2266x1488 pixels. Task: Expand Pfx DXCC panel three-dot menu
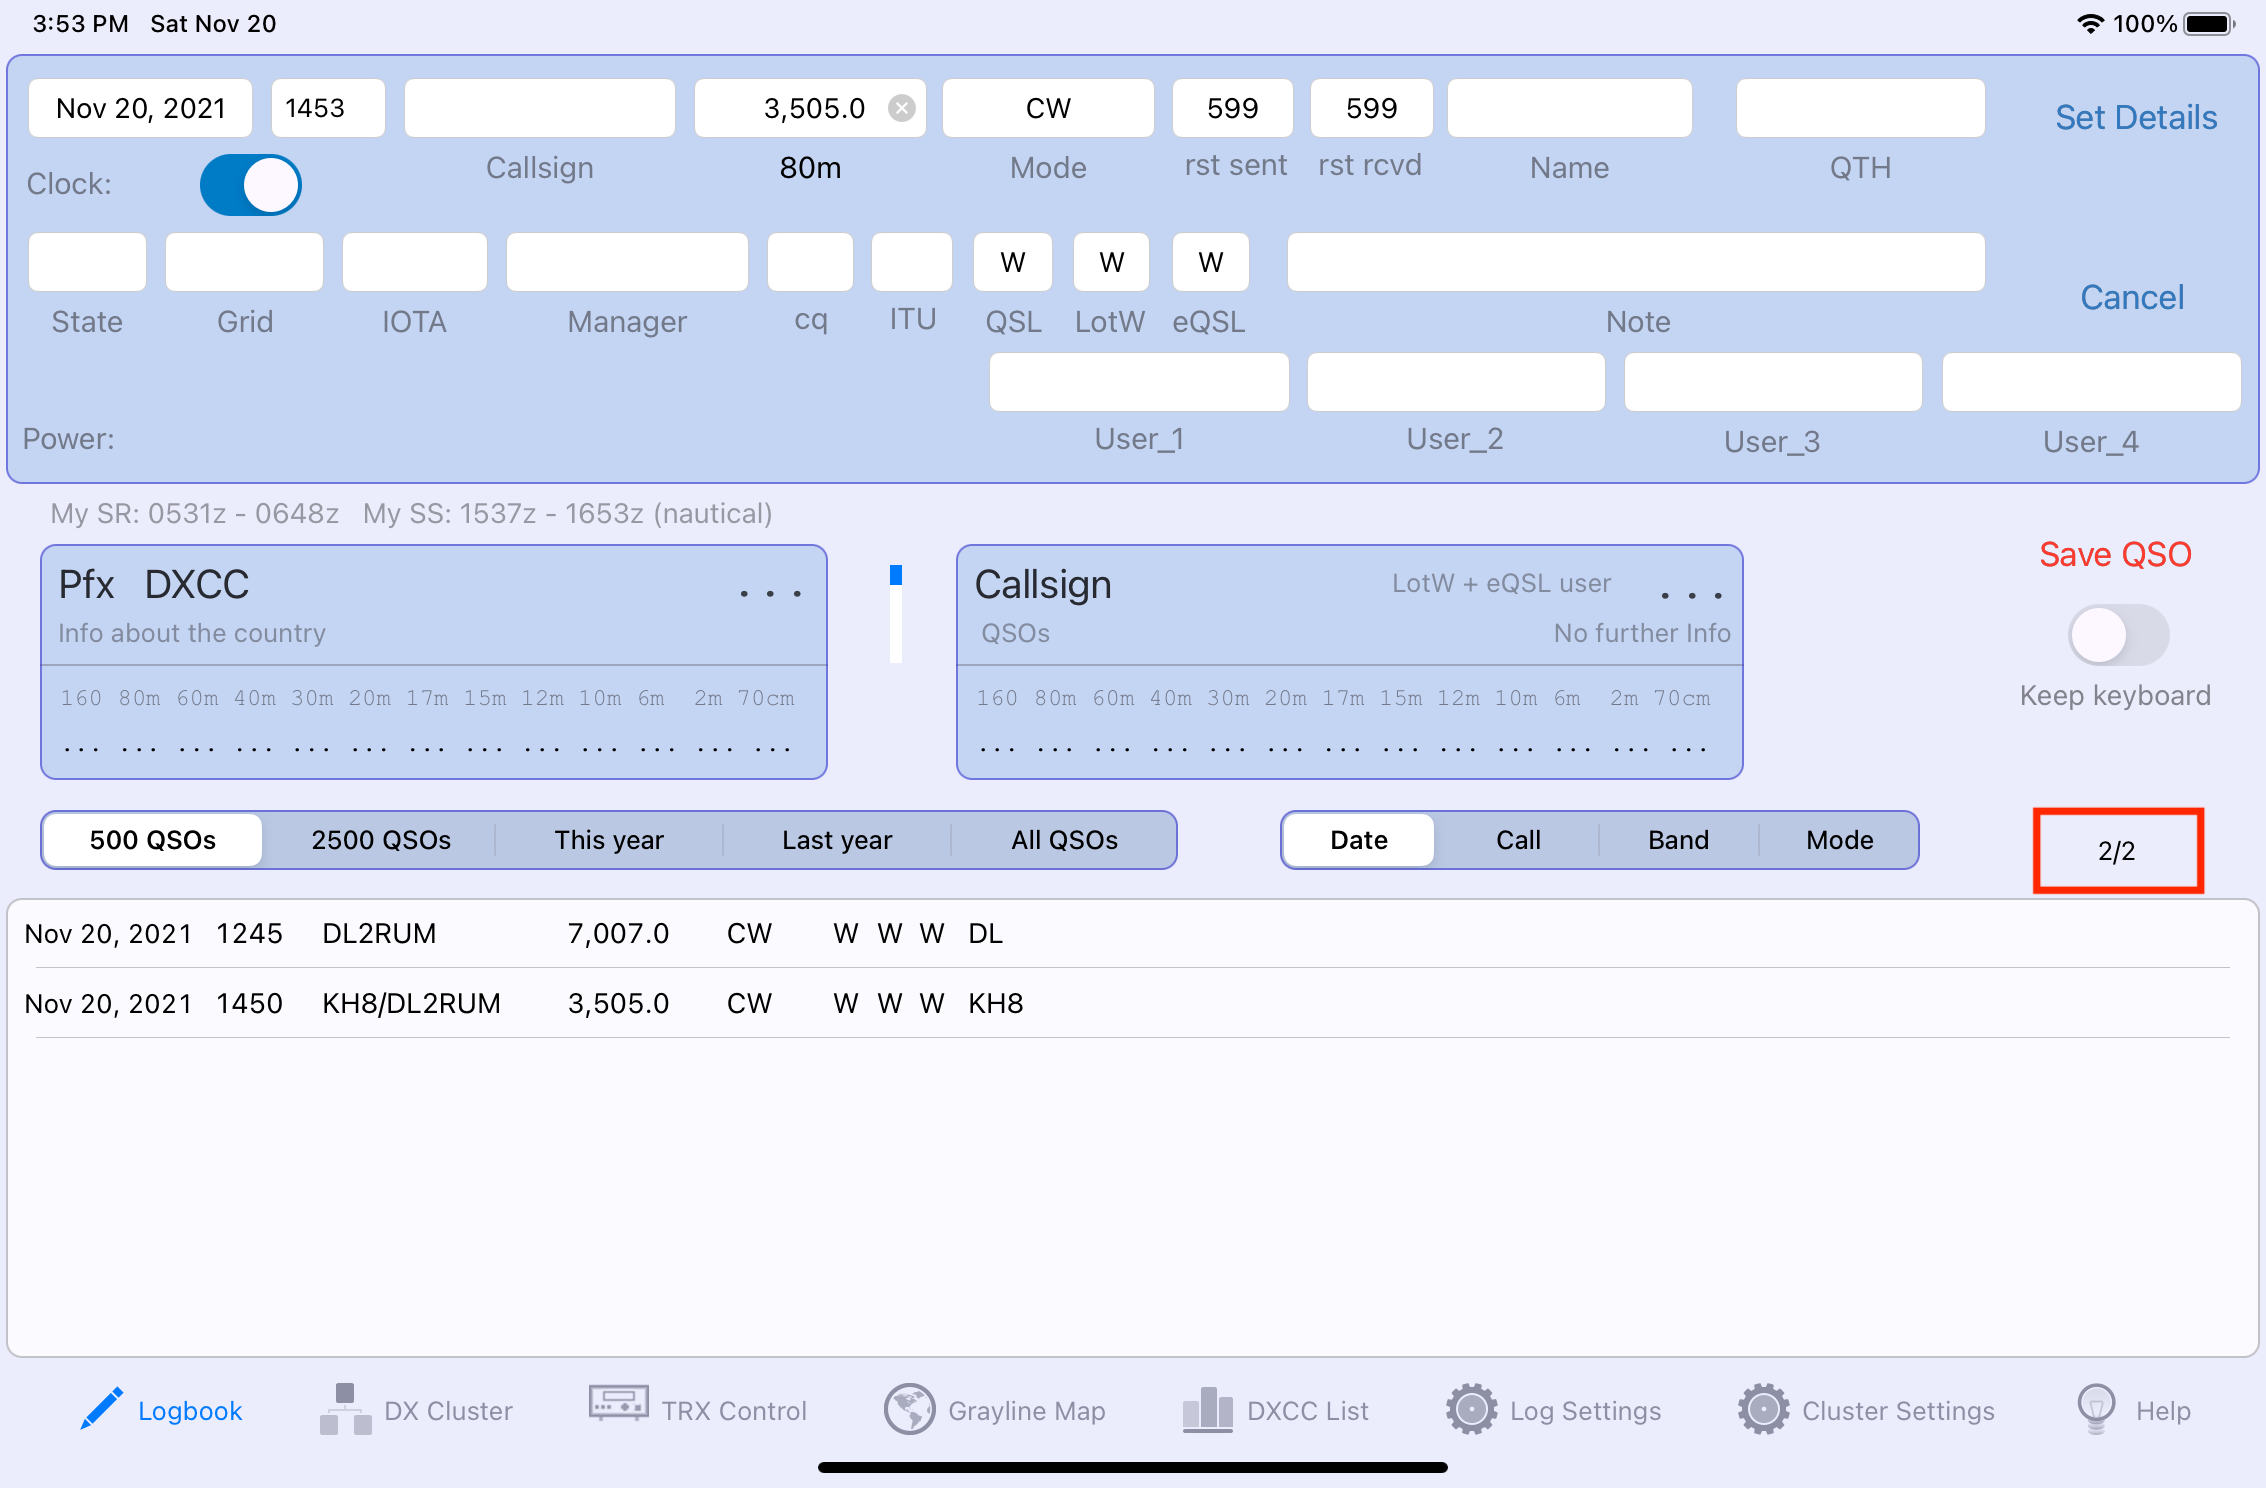point(770,594)
